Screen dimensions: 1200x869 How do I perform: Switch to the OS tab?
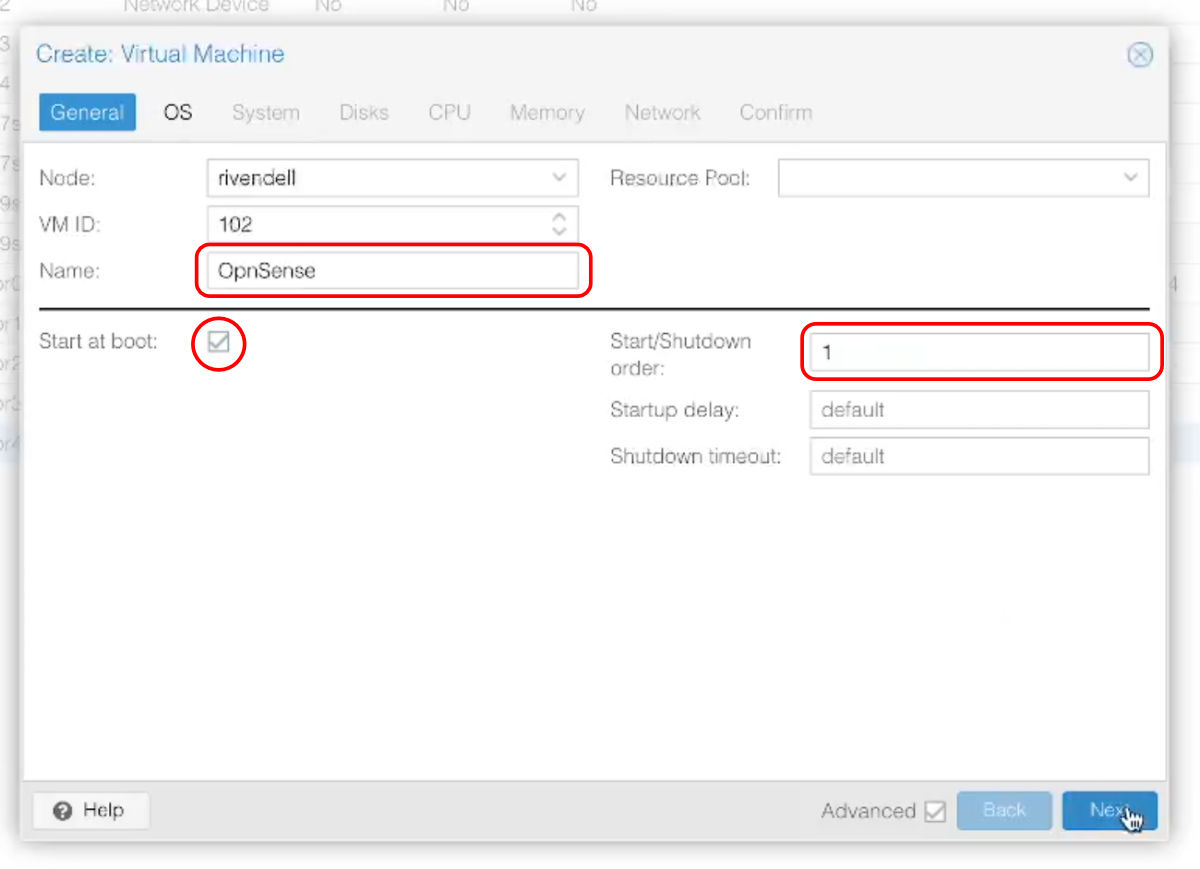tap(178, 113)
